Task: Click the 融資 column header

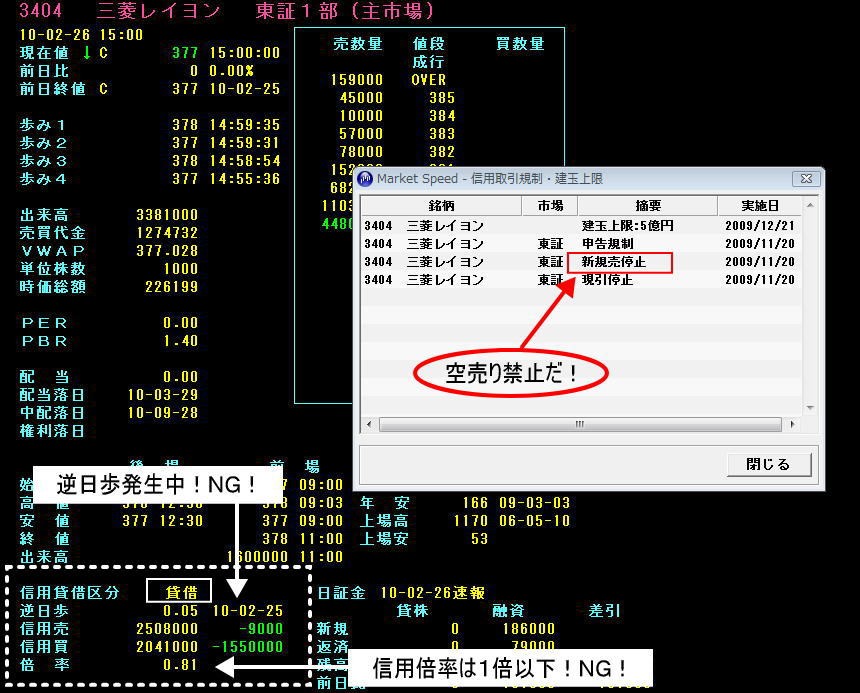Action: [508, 611]
